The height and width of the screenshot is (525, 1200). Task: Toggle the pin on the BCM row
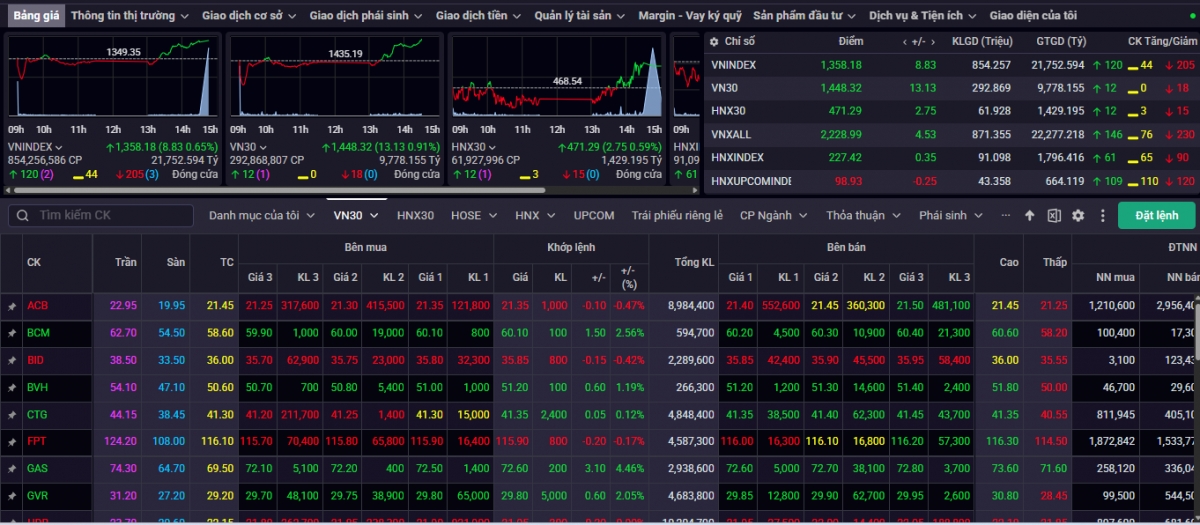(x=12, y=333)
